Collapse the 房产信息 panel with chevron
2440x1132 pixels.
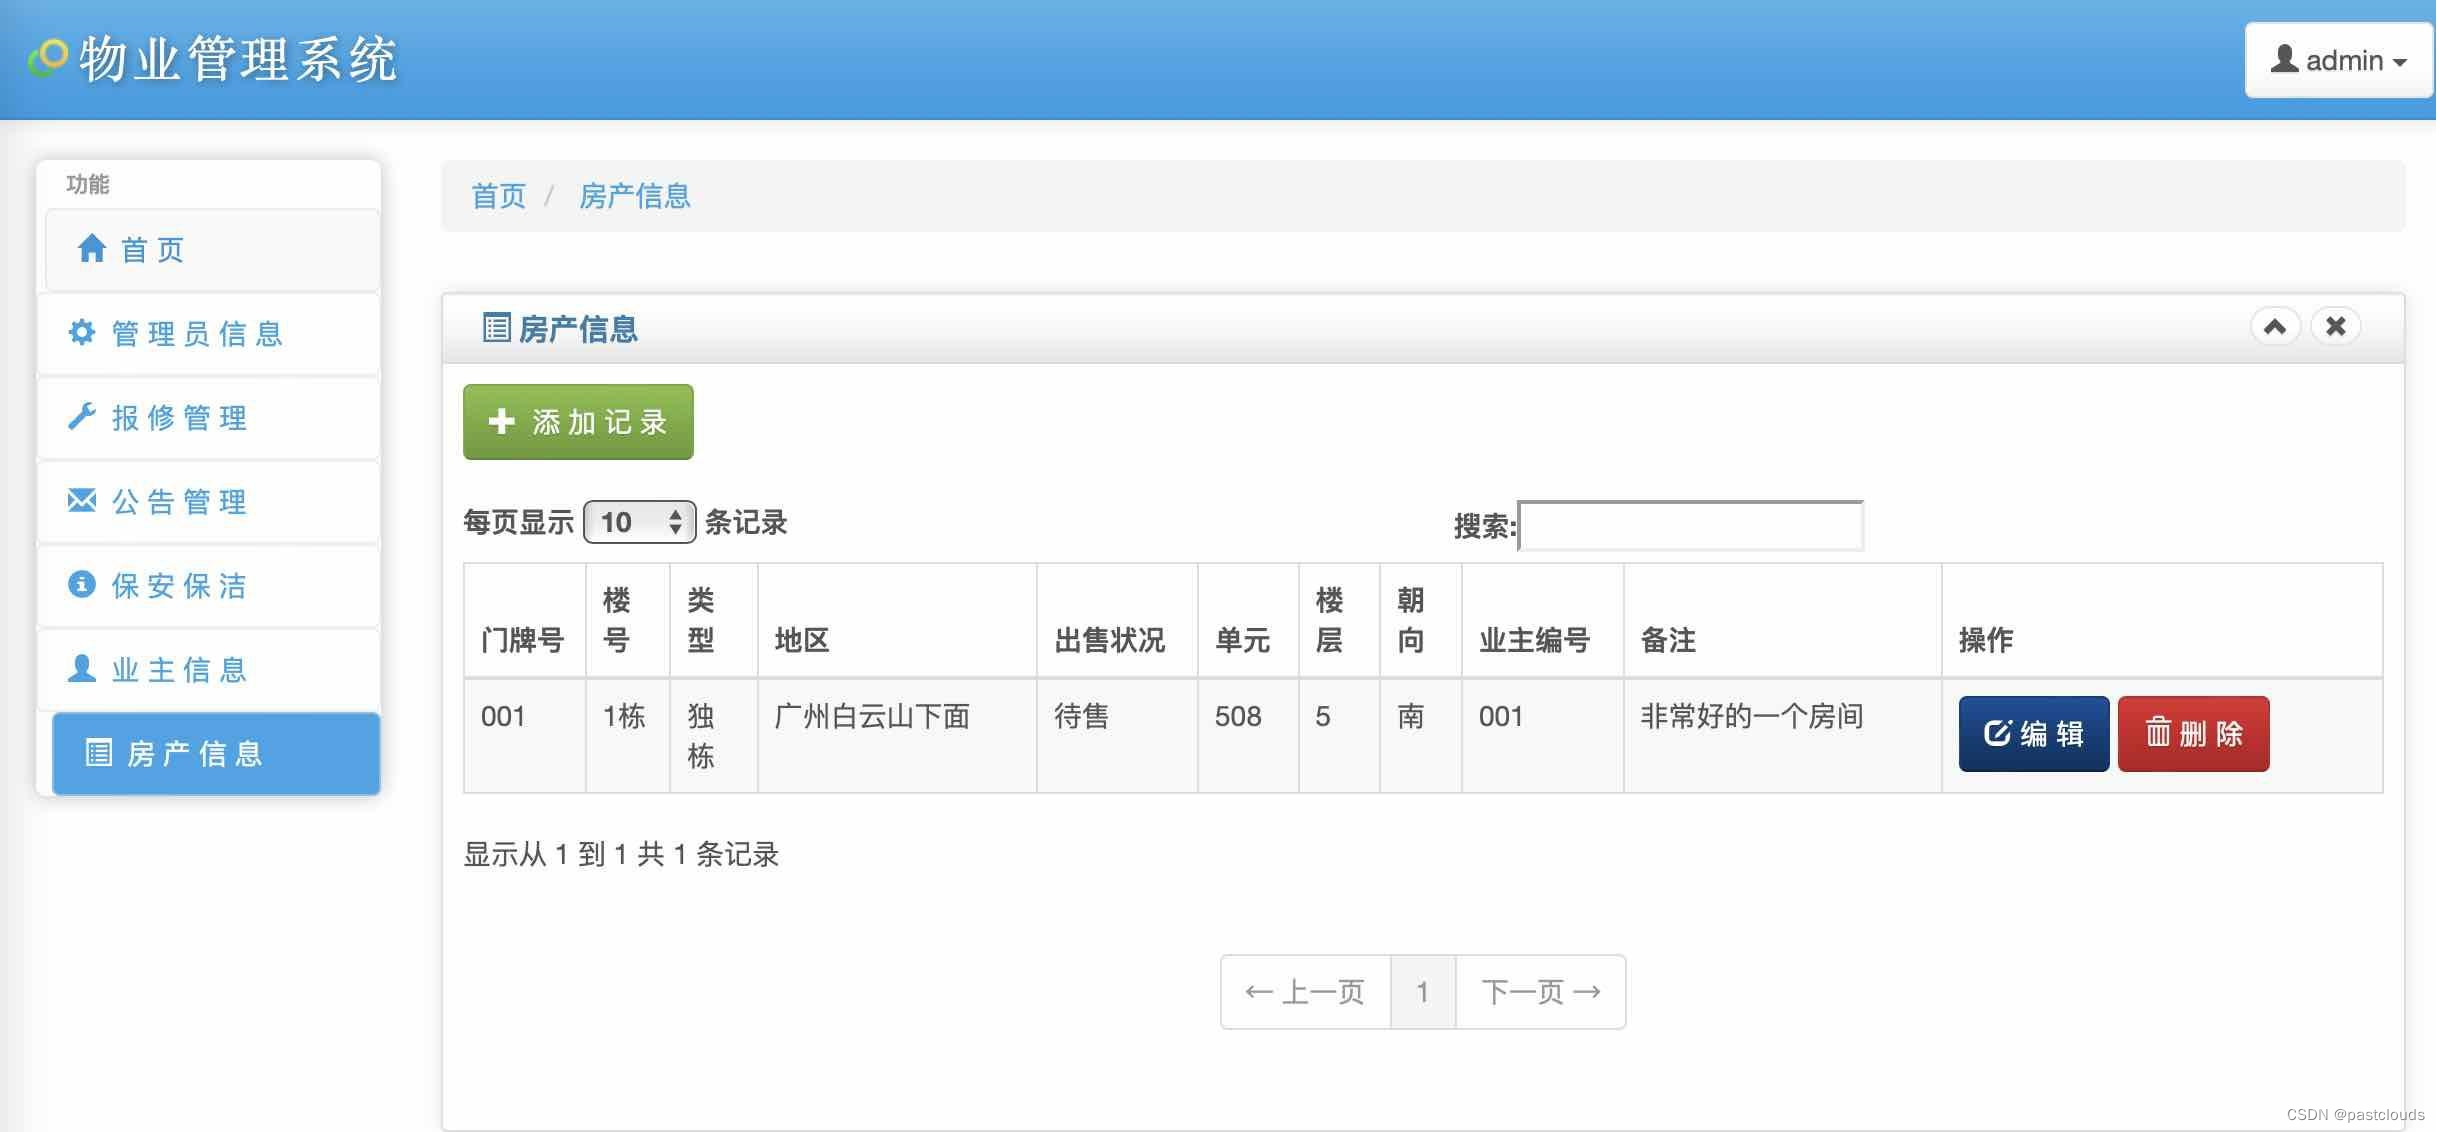pyautogui.click(x=2275, y=326)
